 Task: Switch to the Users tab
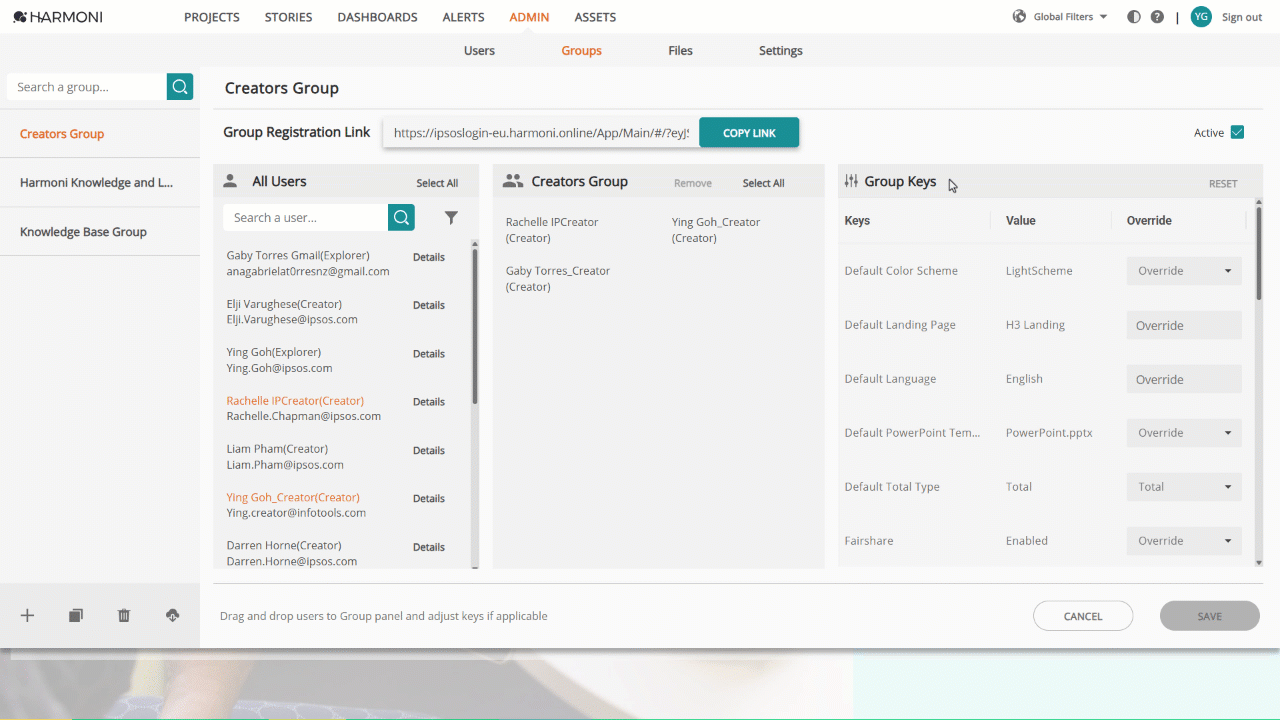tap(479, 50)
